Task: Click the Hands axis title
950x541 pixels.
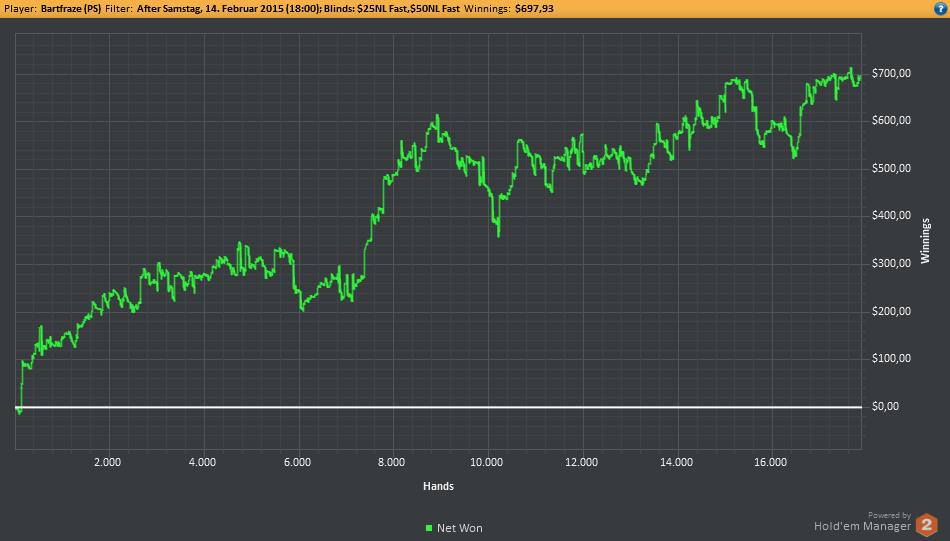Action: coord(438,486)
